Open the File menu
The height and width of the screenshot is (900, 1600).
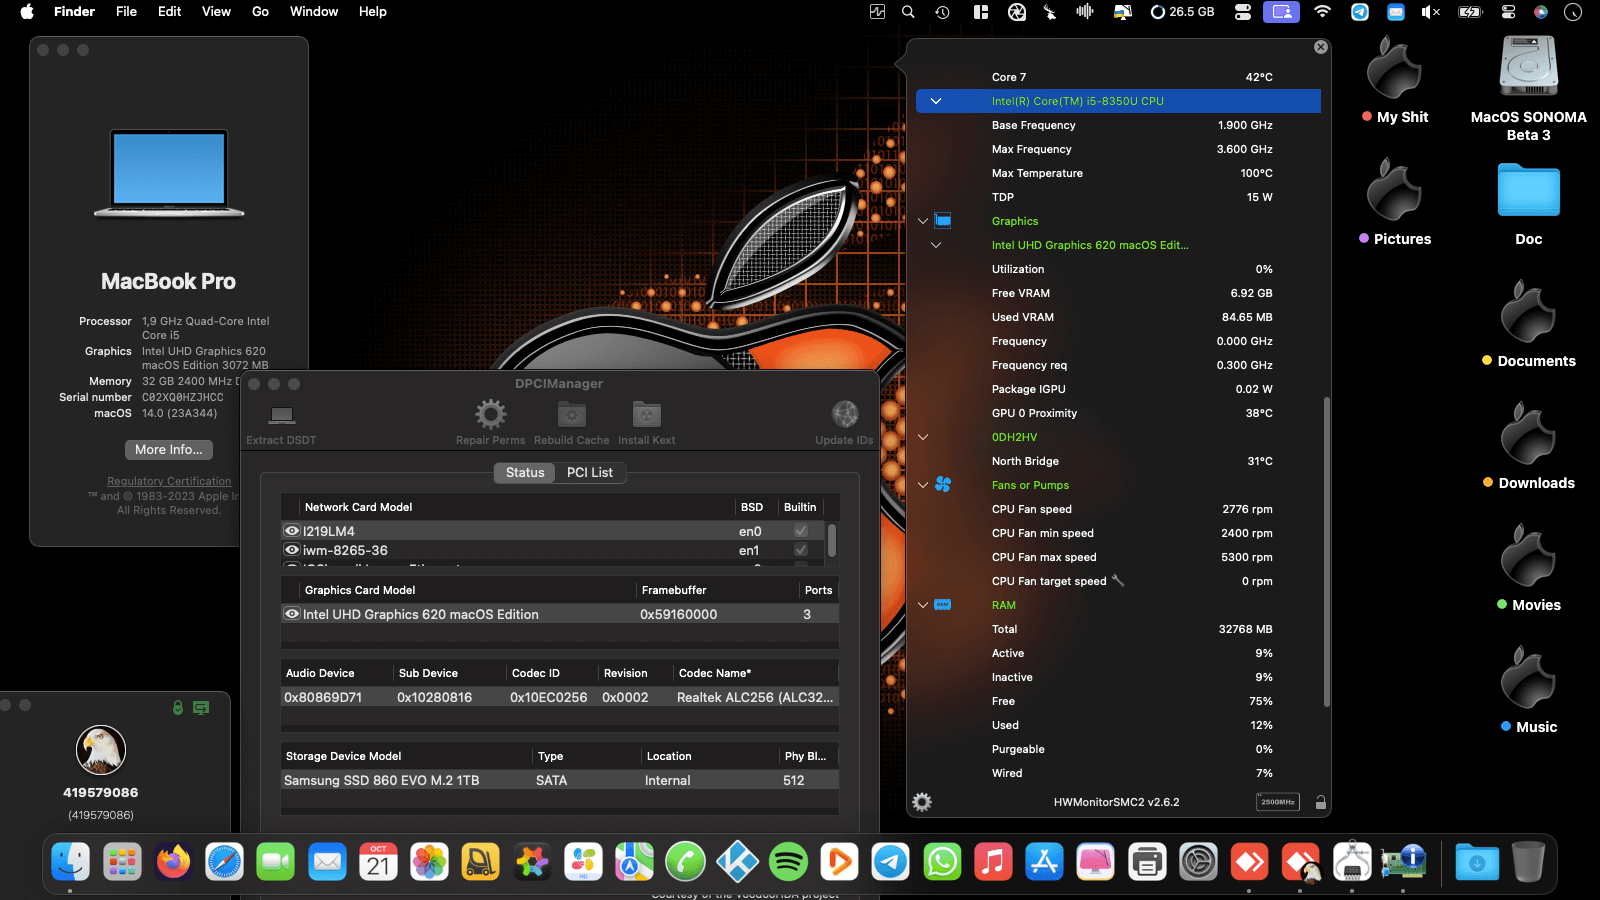point(126,12)
